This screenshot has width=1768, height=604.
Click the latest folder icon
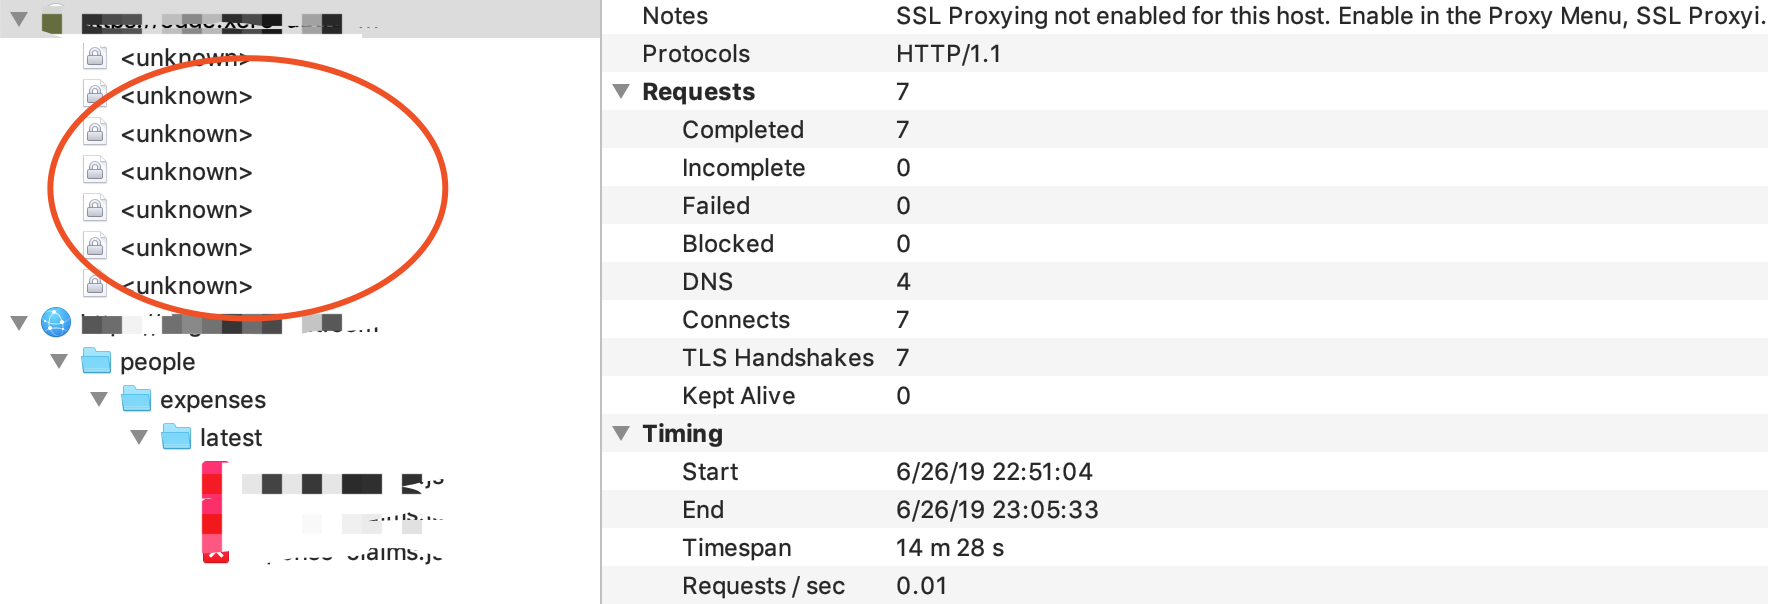176,437
